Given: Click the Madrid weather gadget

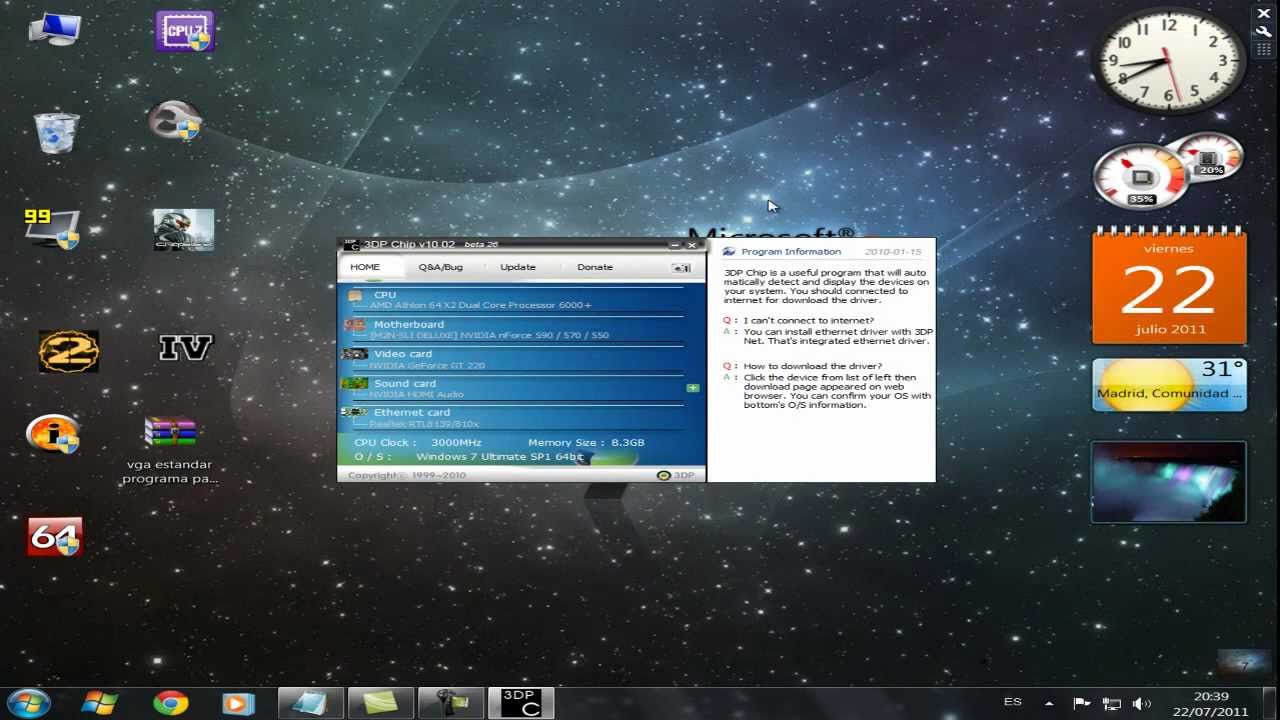Looking at the screenshot, I should (x=1169, y=385).
